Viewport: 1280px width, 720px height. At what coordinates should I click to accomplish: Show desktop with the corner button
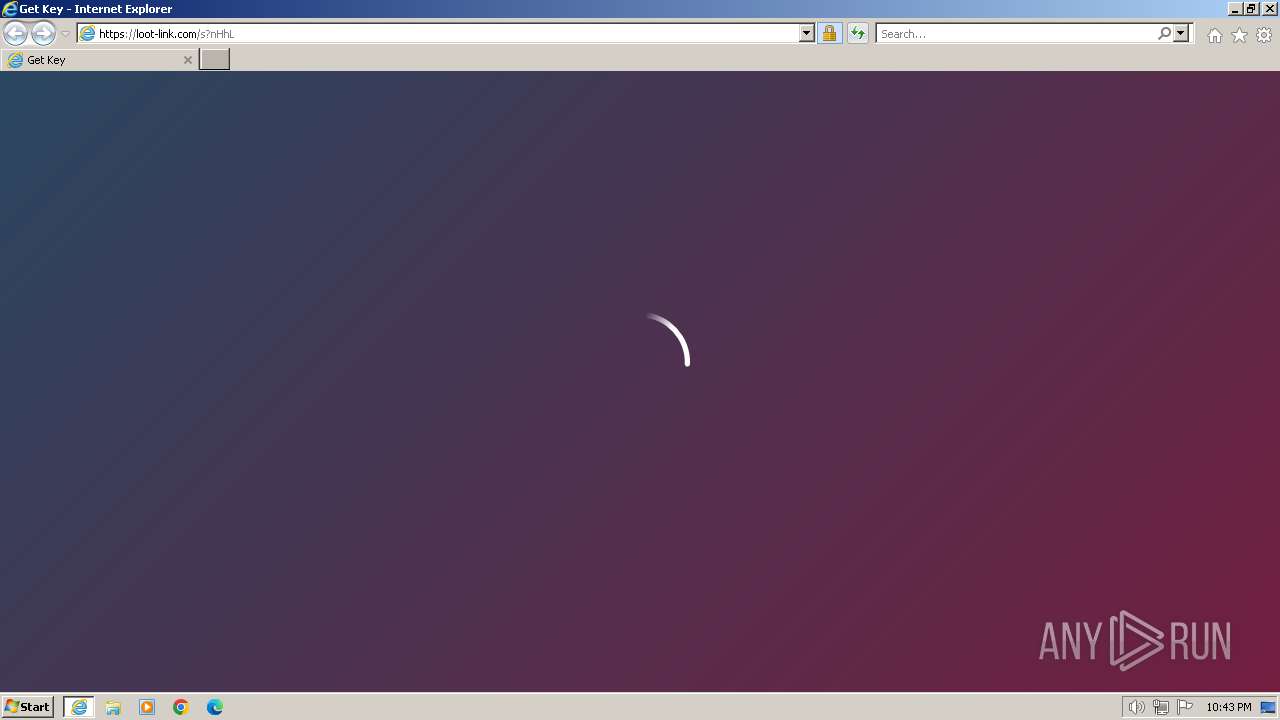click(x=1268, y=707)
